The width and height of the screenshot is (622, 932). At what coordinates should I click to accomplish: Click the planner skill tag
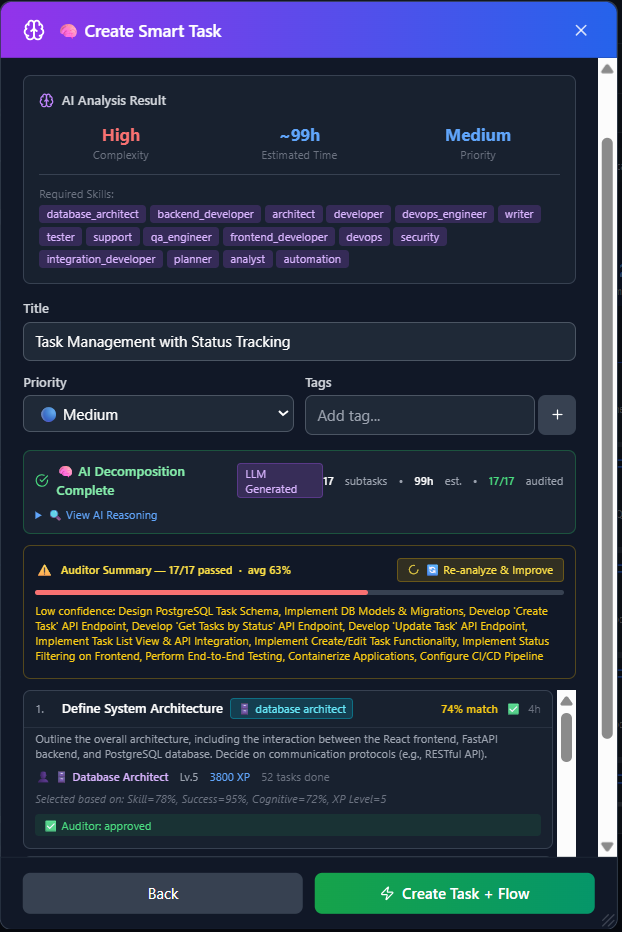(193, 259)
